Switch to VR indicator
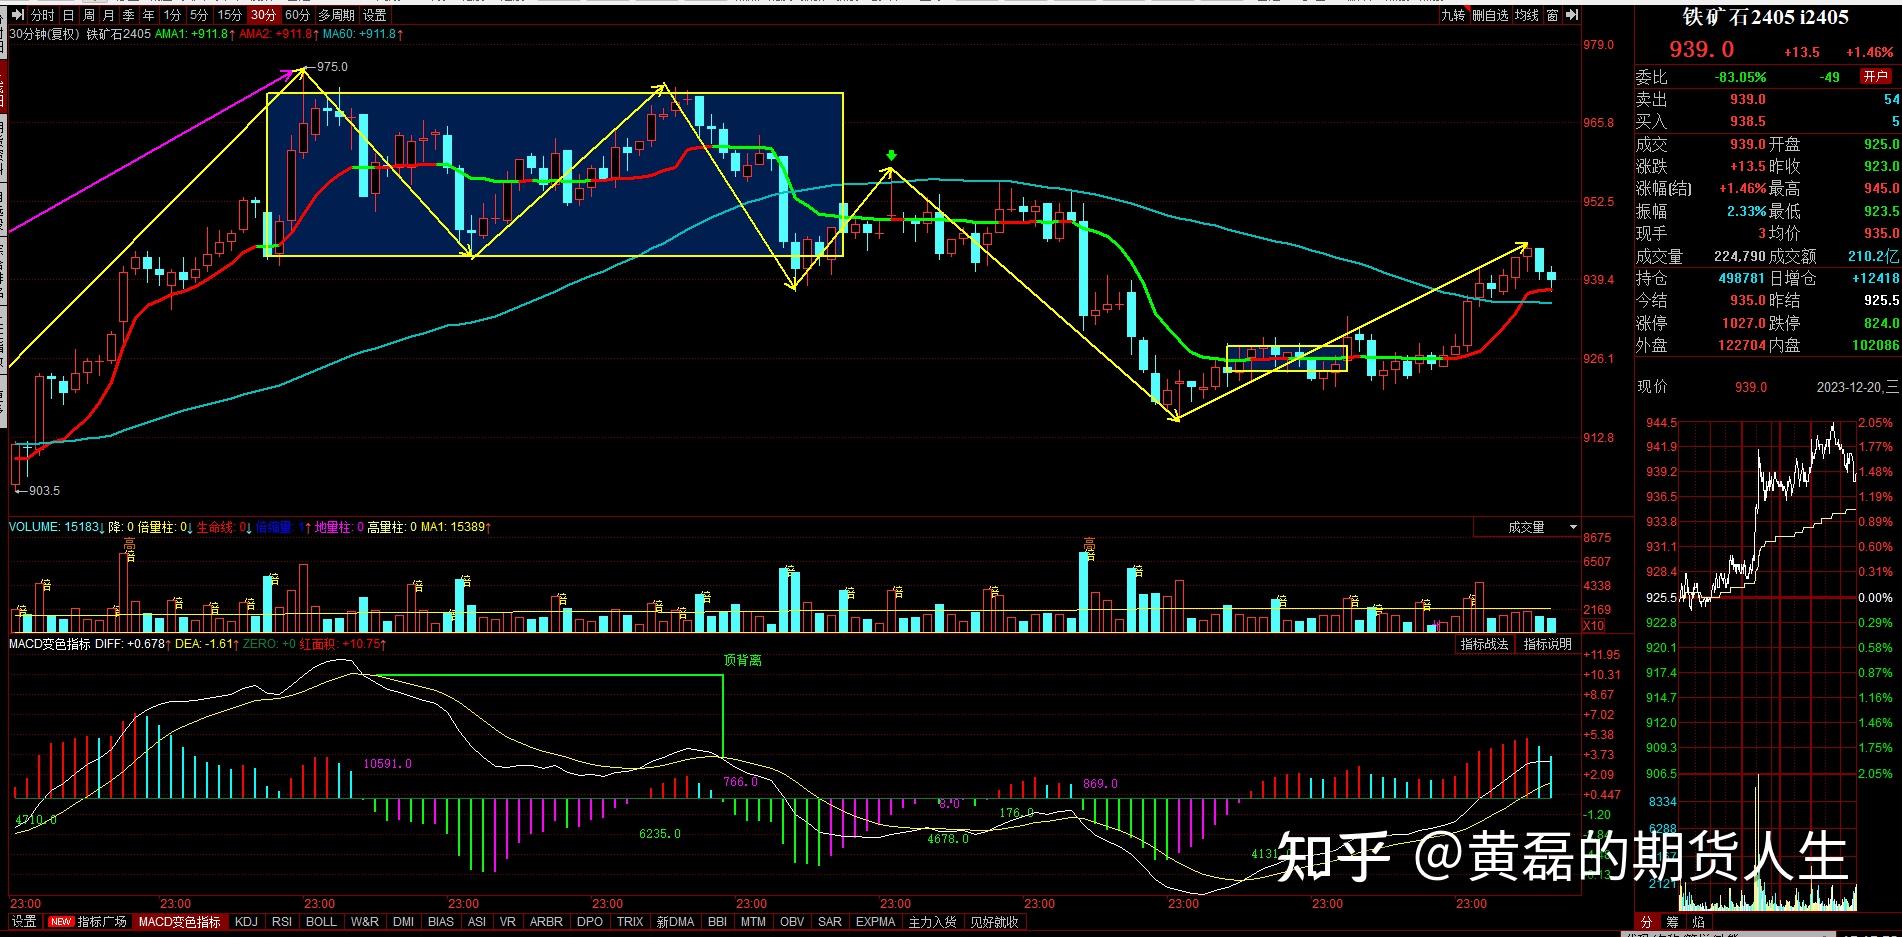The image size is (1902, 937). pyautogui.click(x=508, y=922)
